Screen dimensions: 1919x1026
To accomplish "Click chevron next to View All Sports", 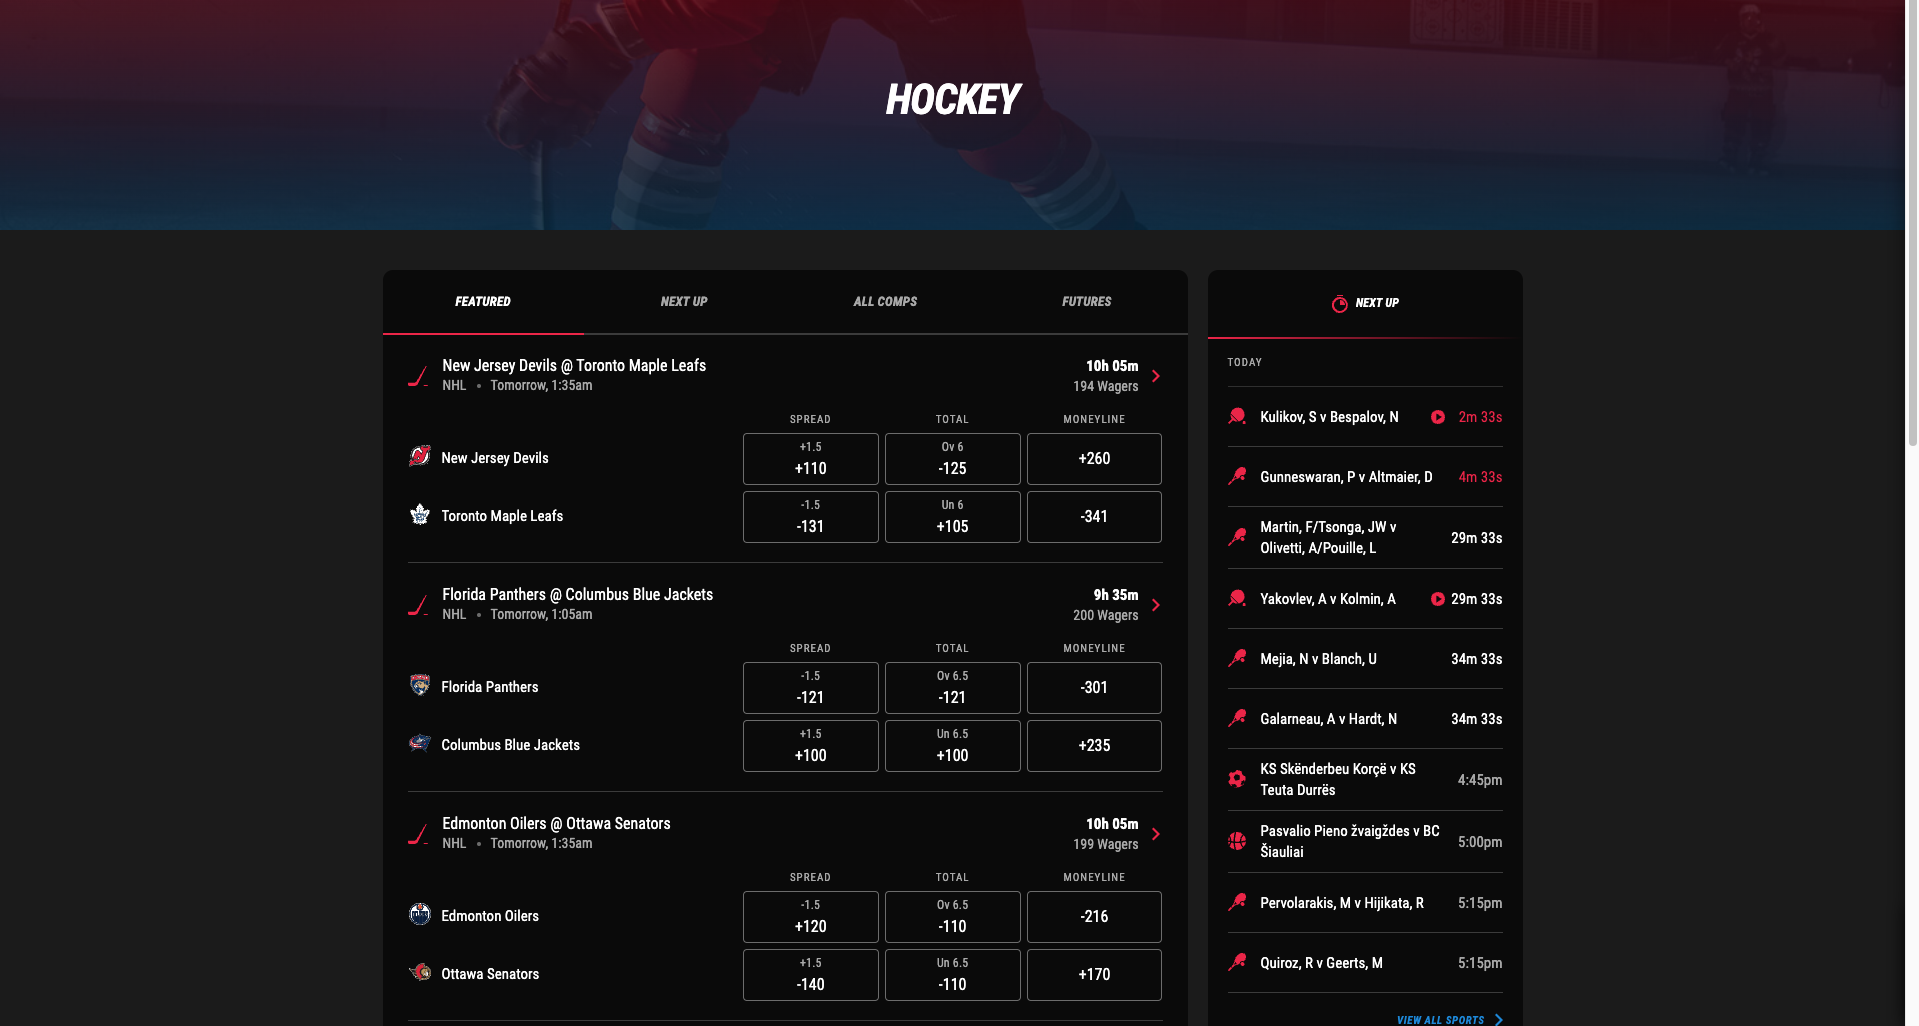I will 1499,1020.
